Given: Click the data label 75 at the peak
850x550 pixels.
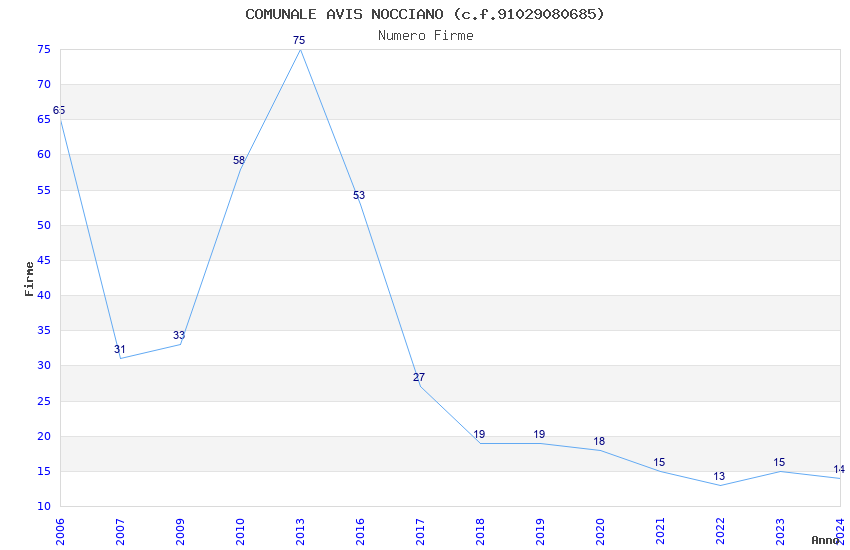Looking at the screenshot, I should [299, 40].
